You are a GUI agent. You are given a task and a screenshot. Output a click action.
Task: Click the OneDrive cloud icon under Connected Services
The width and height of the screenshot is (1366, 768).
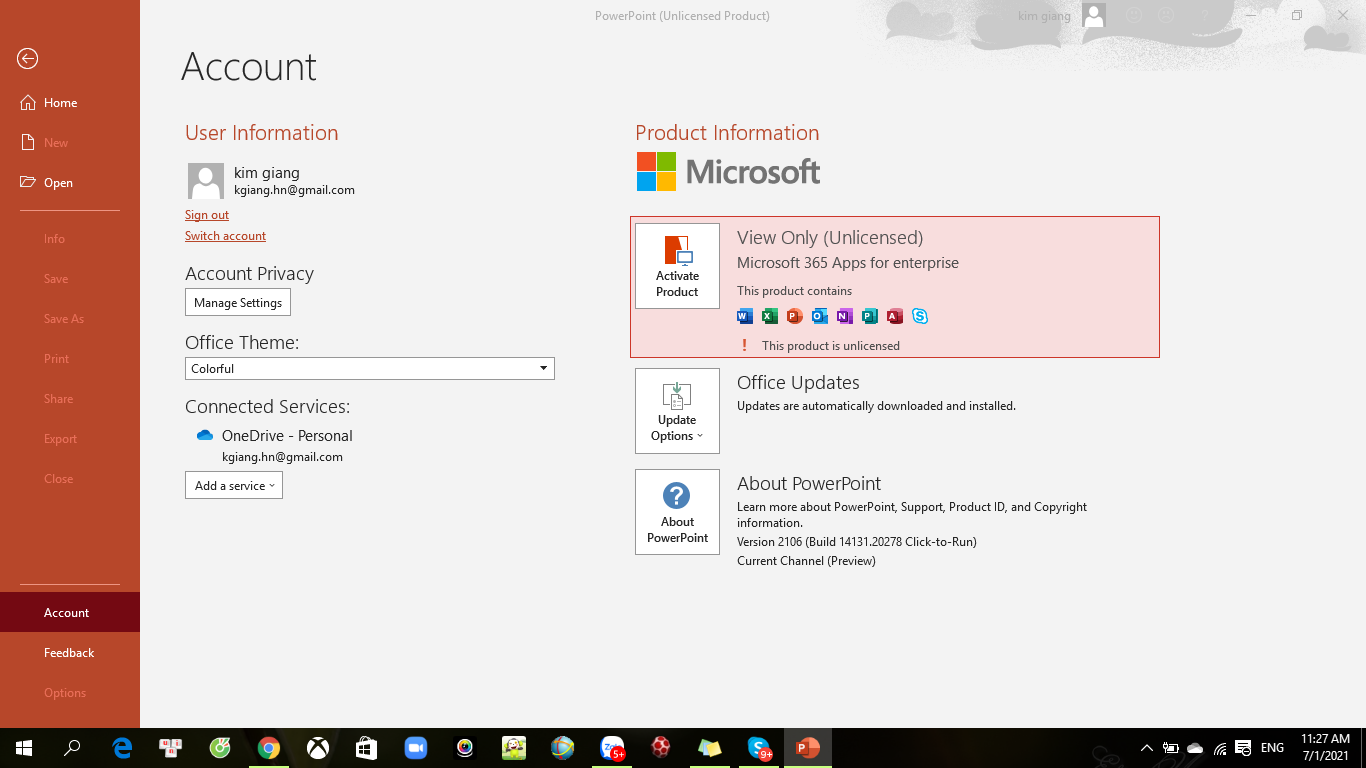[205, 435]
